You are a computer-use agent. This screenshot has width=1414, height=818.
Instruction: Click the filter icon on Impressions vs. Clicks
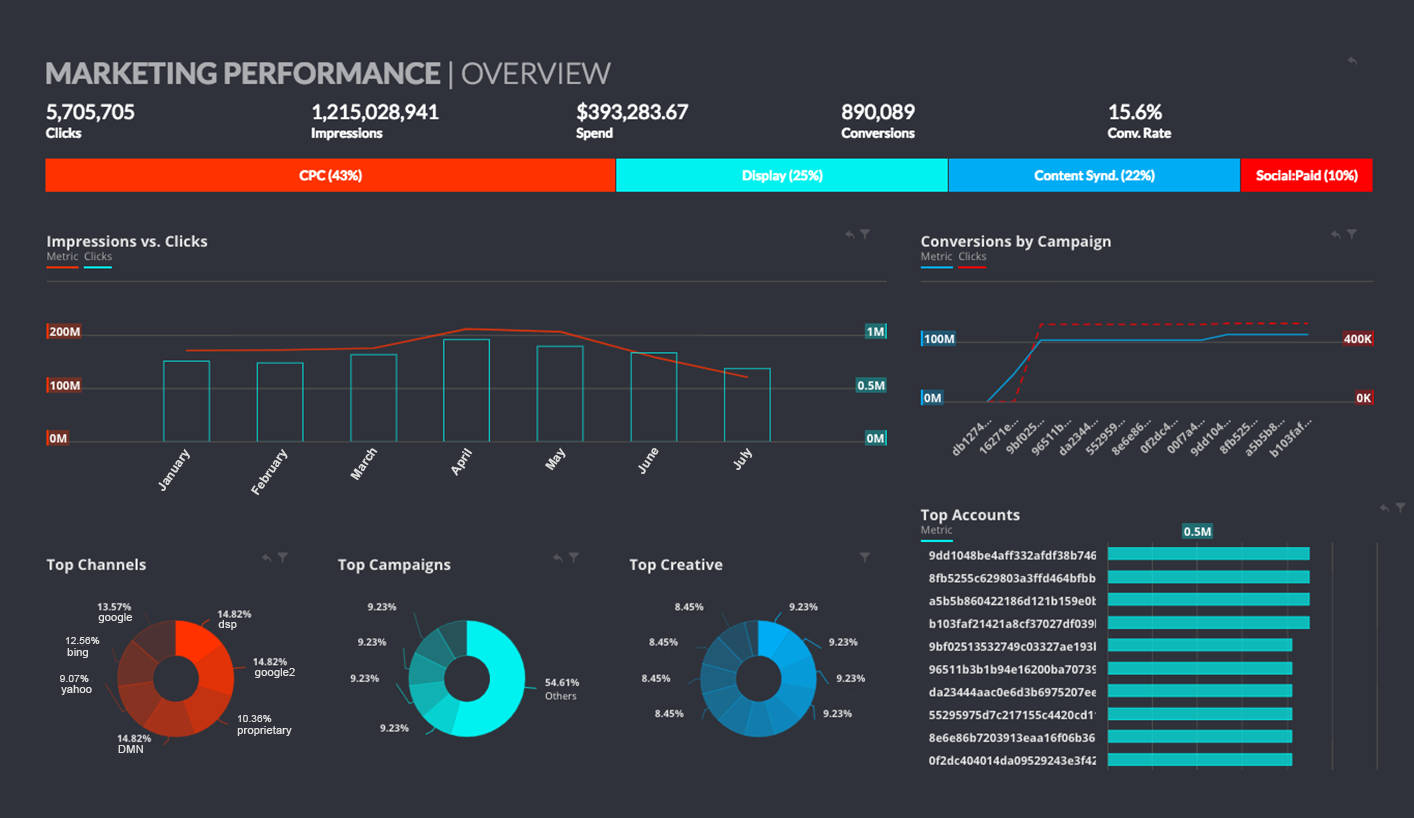pyautogui.click(x=864, y=232)
